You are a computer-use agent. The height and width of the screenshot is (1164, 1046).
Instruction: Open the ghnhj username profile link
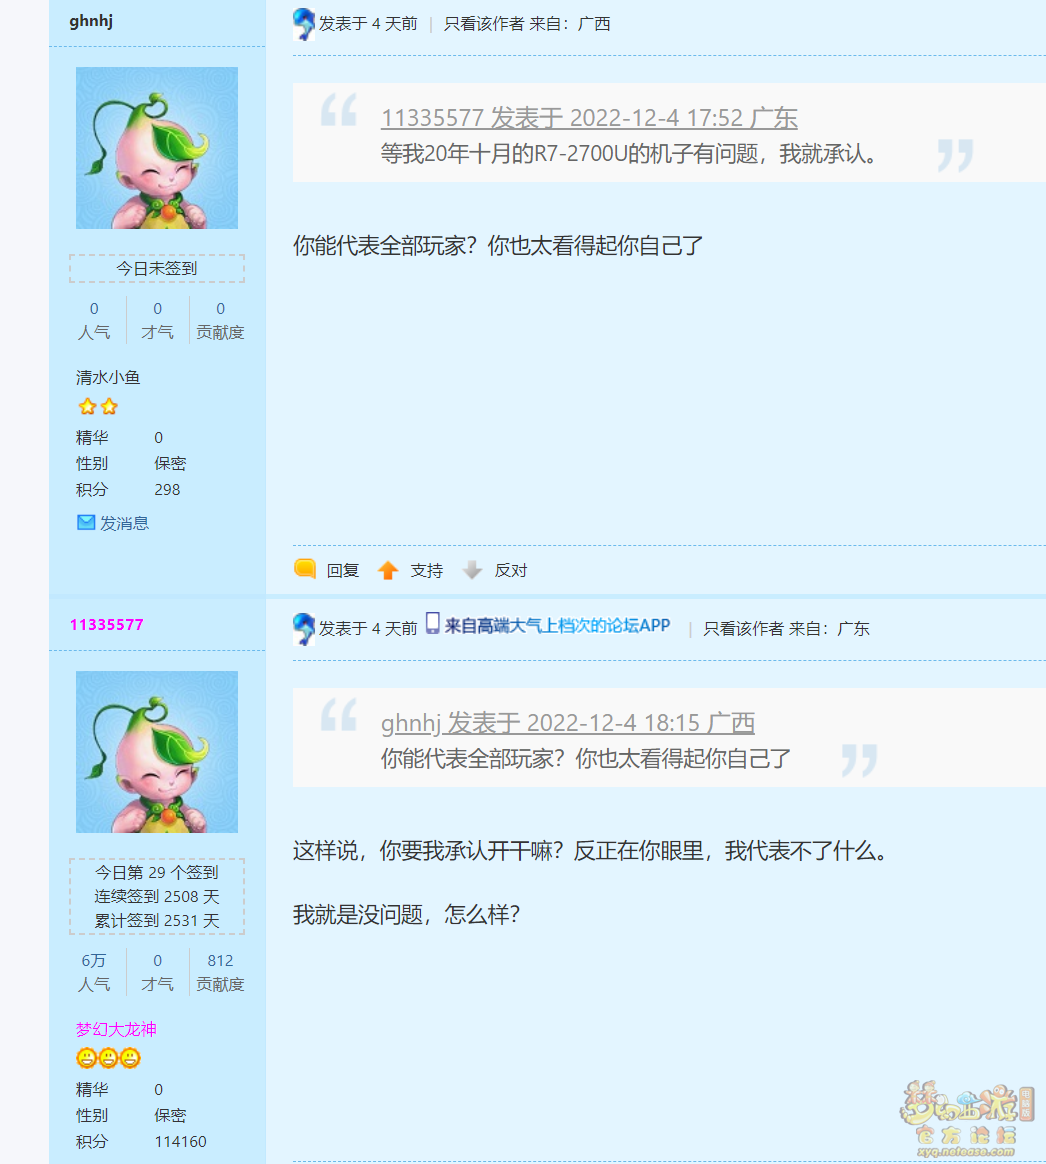(91, 21)
